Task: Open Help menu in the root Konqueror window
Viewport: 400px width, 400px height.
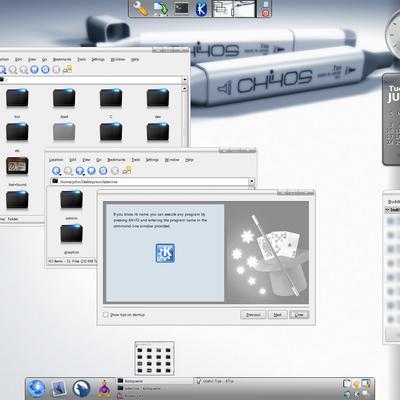Action: [x=135, y=59]
